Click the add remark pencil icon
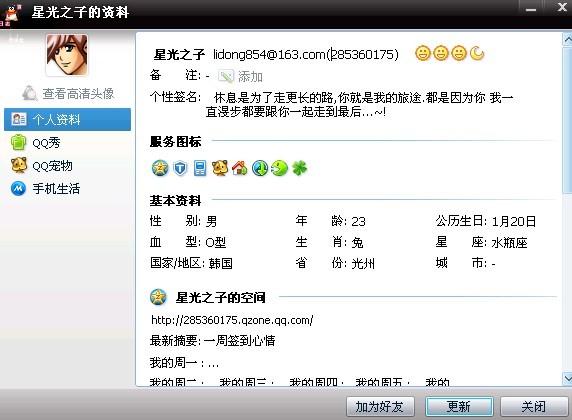The height and width of the screenshot is (420, 572). tap(226, 76)
